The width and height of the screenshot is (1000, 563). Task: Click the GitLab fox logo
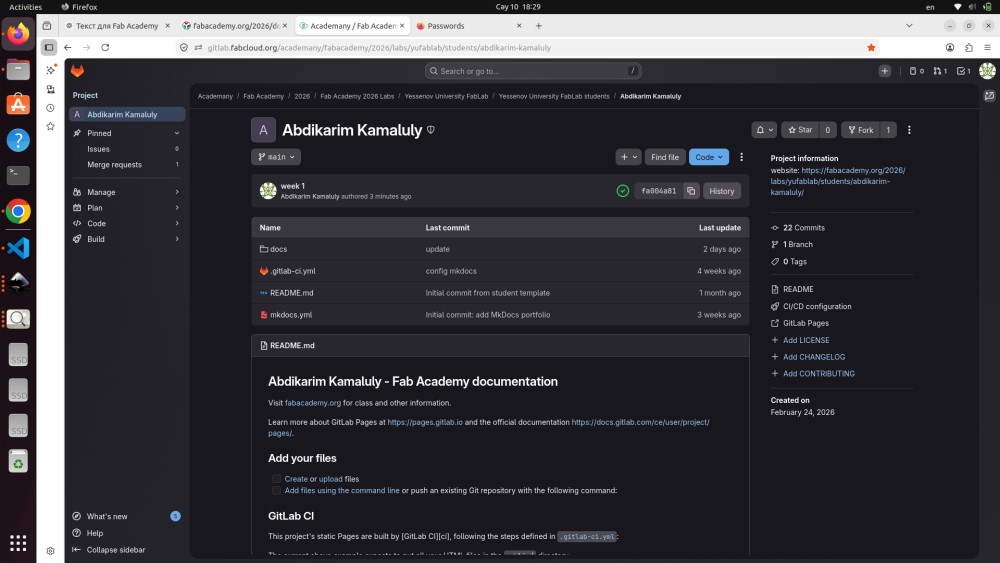click(77, 71)
